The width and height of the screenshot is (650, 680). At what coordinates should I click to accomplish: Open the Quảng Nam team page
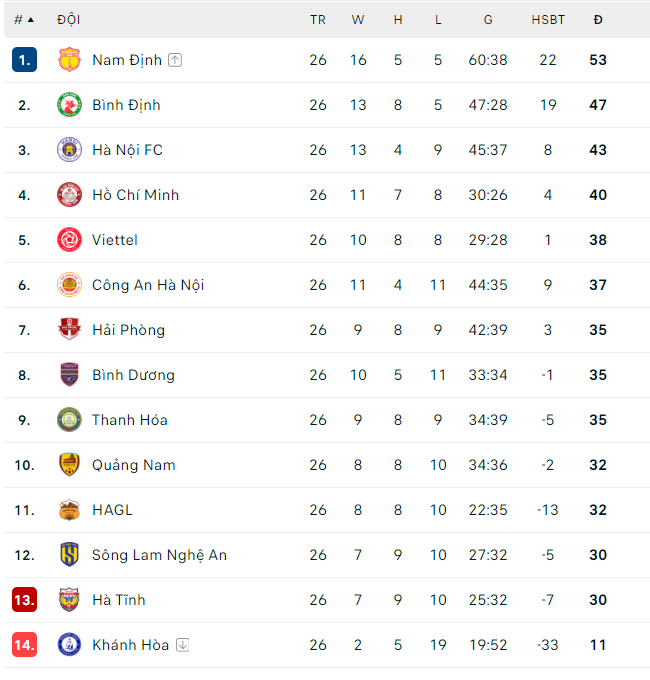click(133, 465)
